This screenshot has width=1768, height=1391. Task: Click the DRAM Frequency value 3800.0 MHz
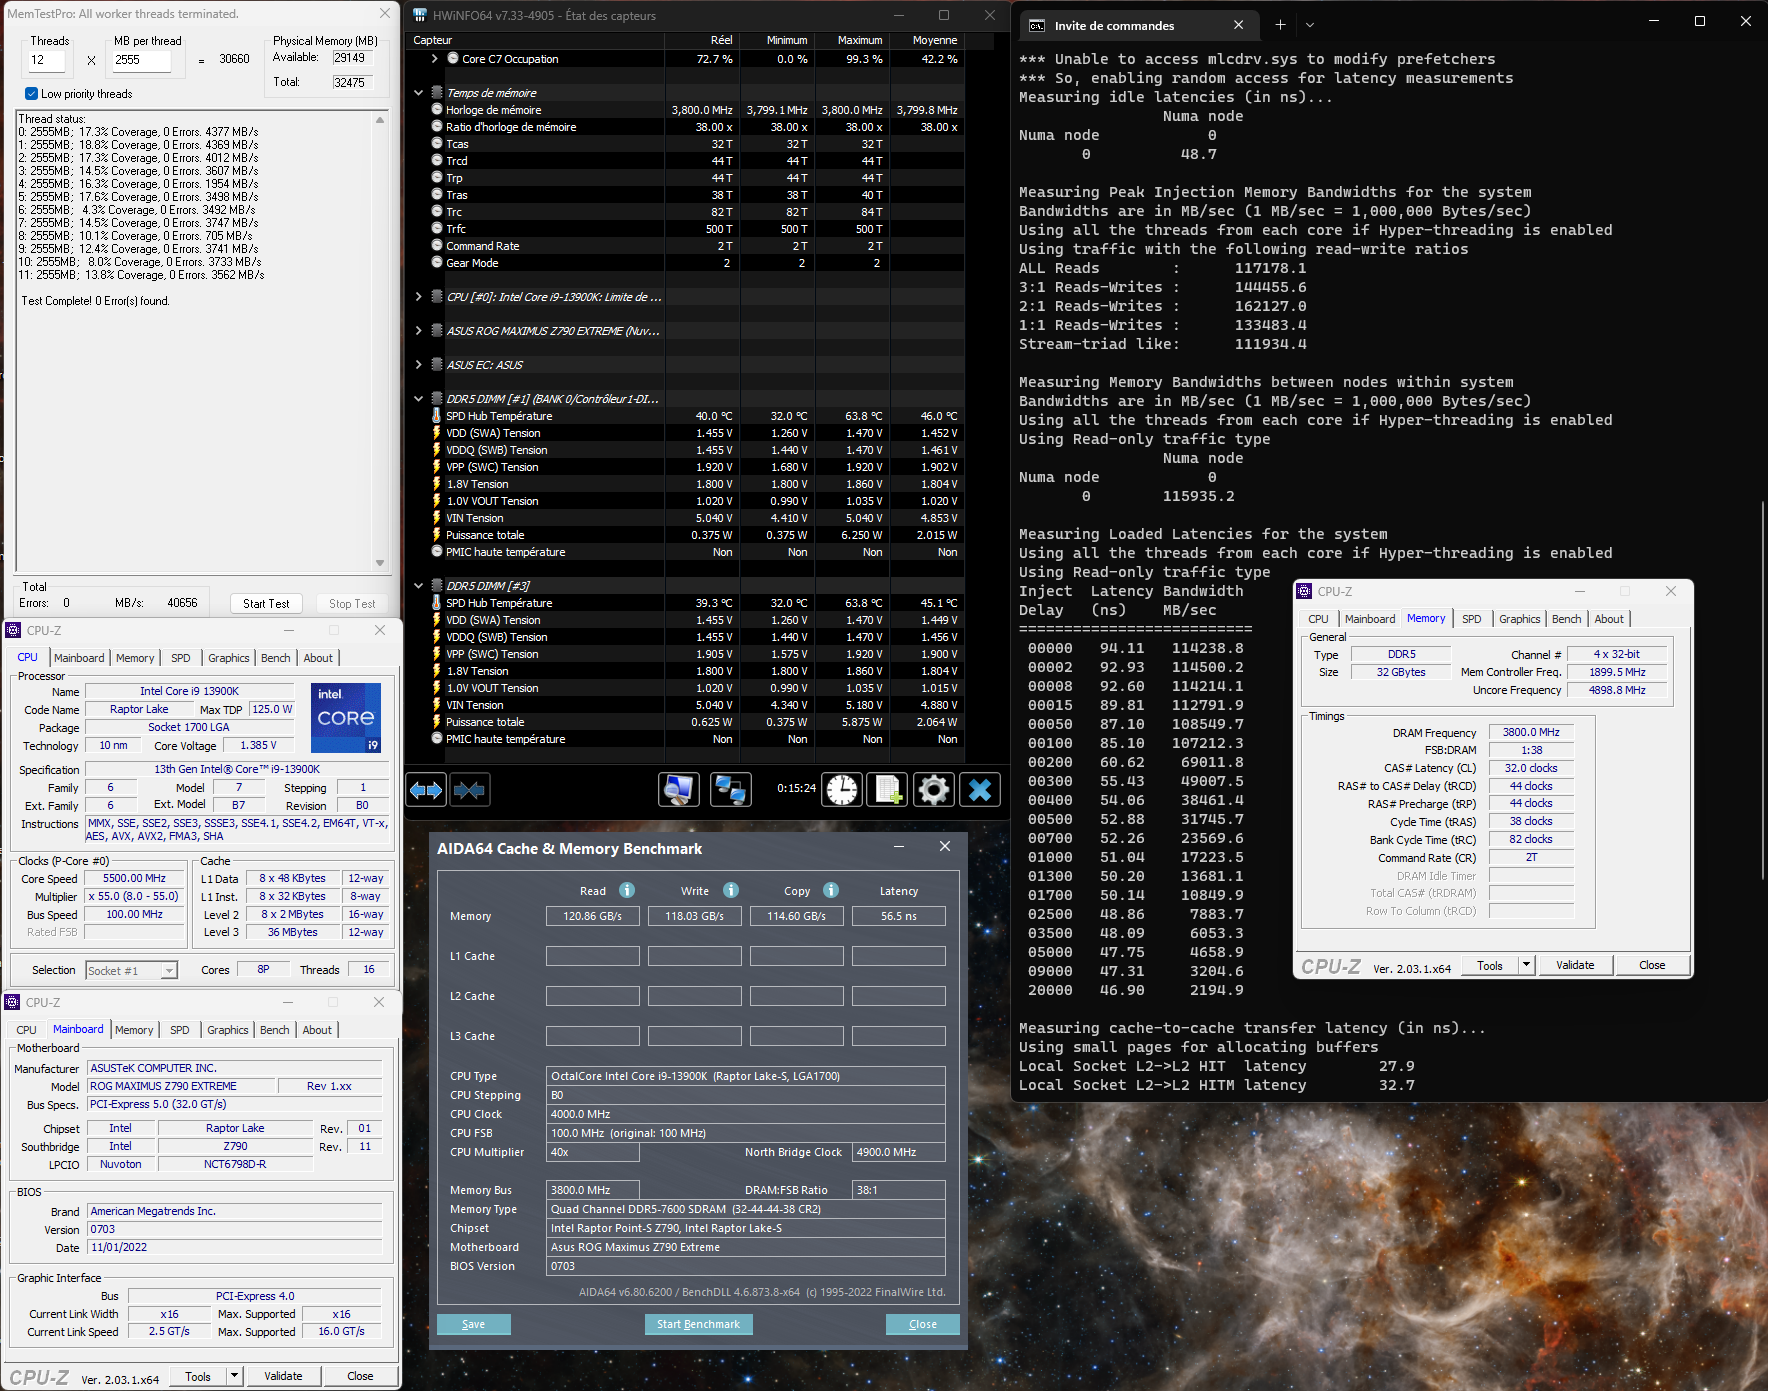(x=1531, y=732)
